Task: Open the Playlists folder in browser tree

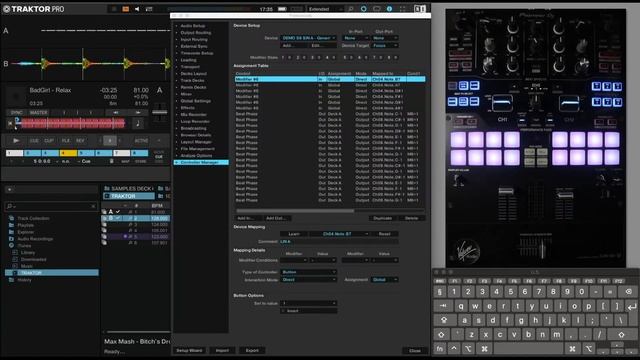Action: (25, 225)
